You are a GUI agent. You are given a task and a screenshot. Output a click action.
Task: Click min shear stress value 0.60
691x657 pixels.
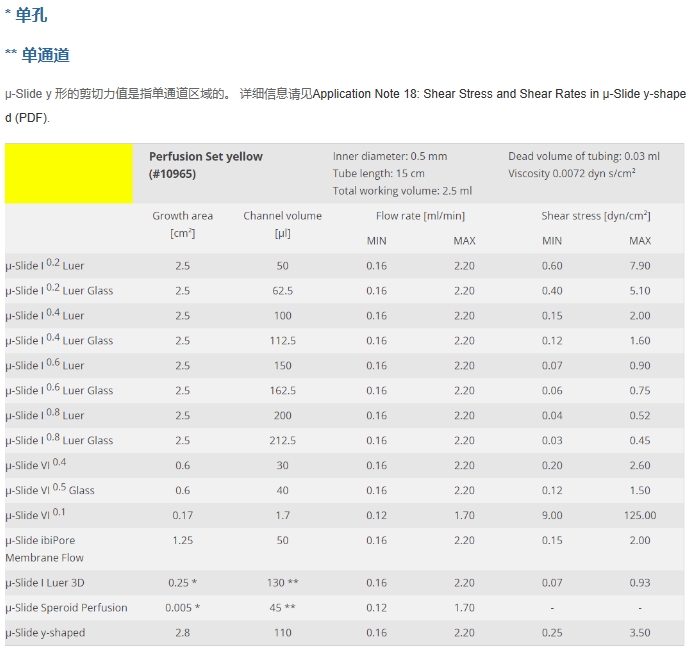coord(552,266)
